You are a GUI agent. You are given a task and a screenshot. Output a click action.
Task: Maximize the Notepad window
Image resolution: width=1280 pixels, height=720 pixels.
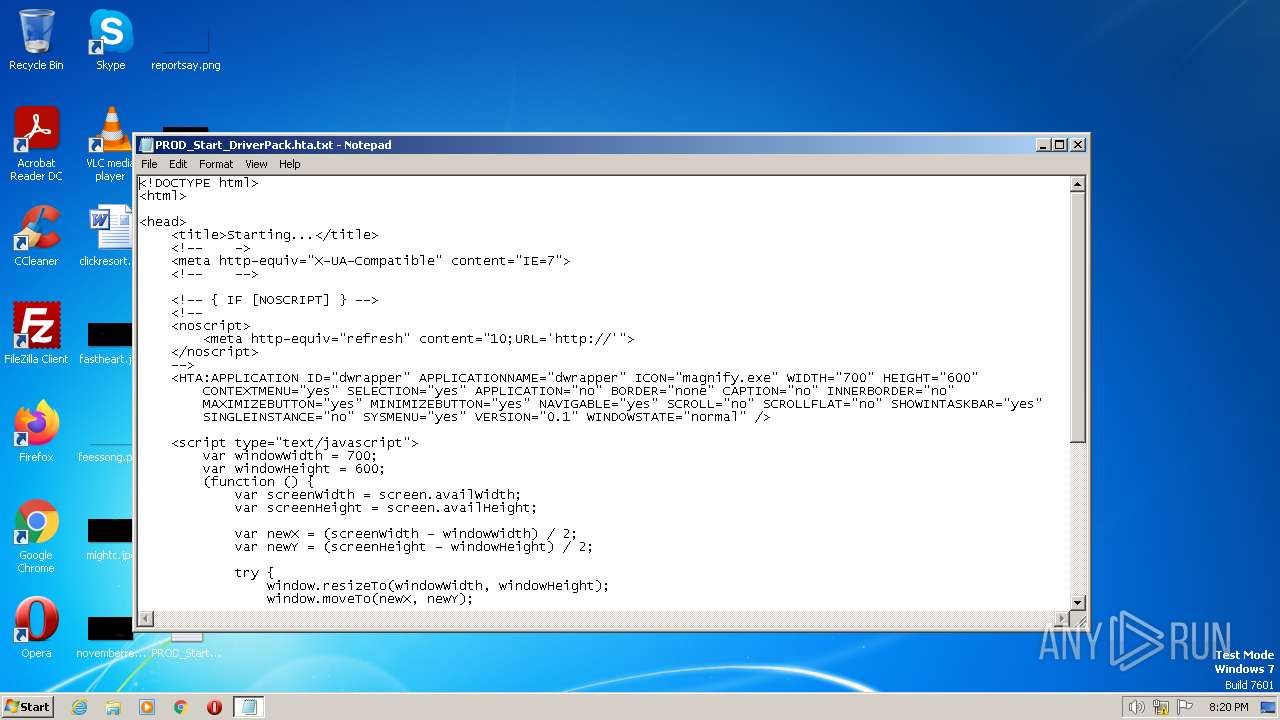pyautogui.click(x=1060, y=145)
